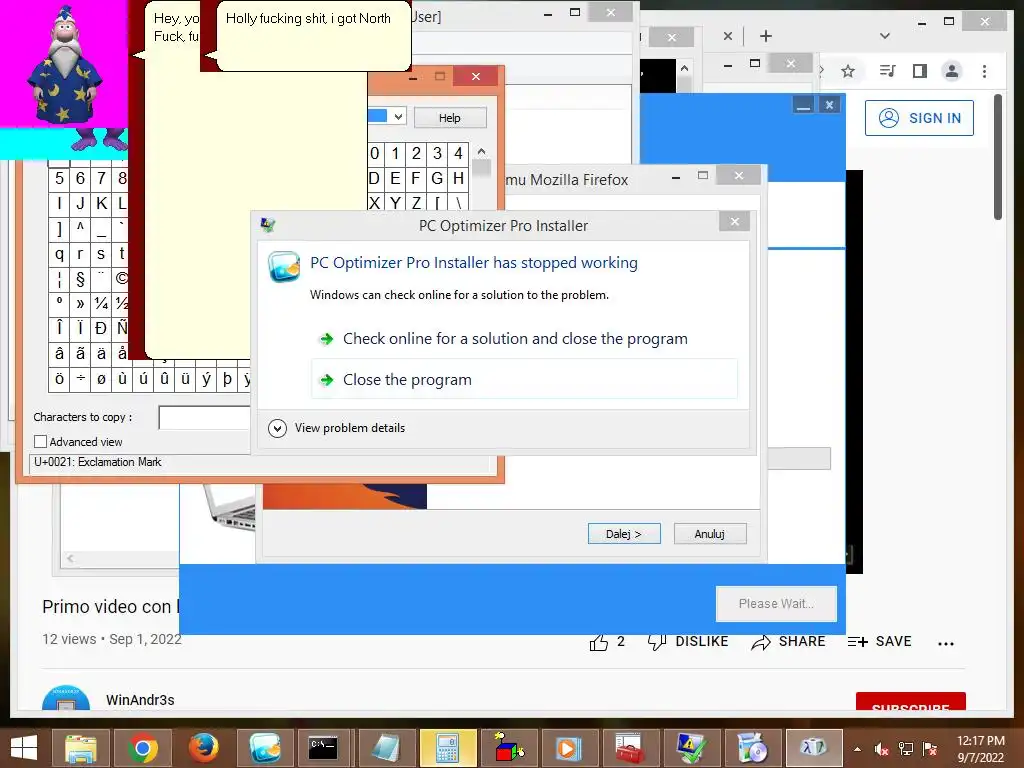The height and width of the screenshot is (768, 1024).
Task: Open the disc installer taskbar icon
Action: (752, 748)
